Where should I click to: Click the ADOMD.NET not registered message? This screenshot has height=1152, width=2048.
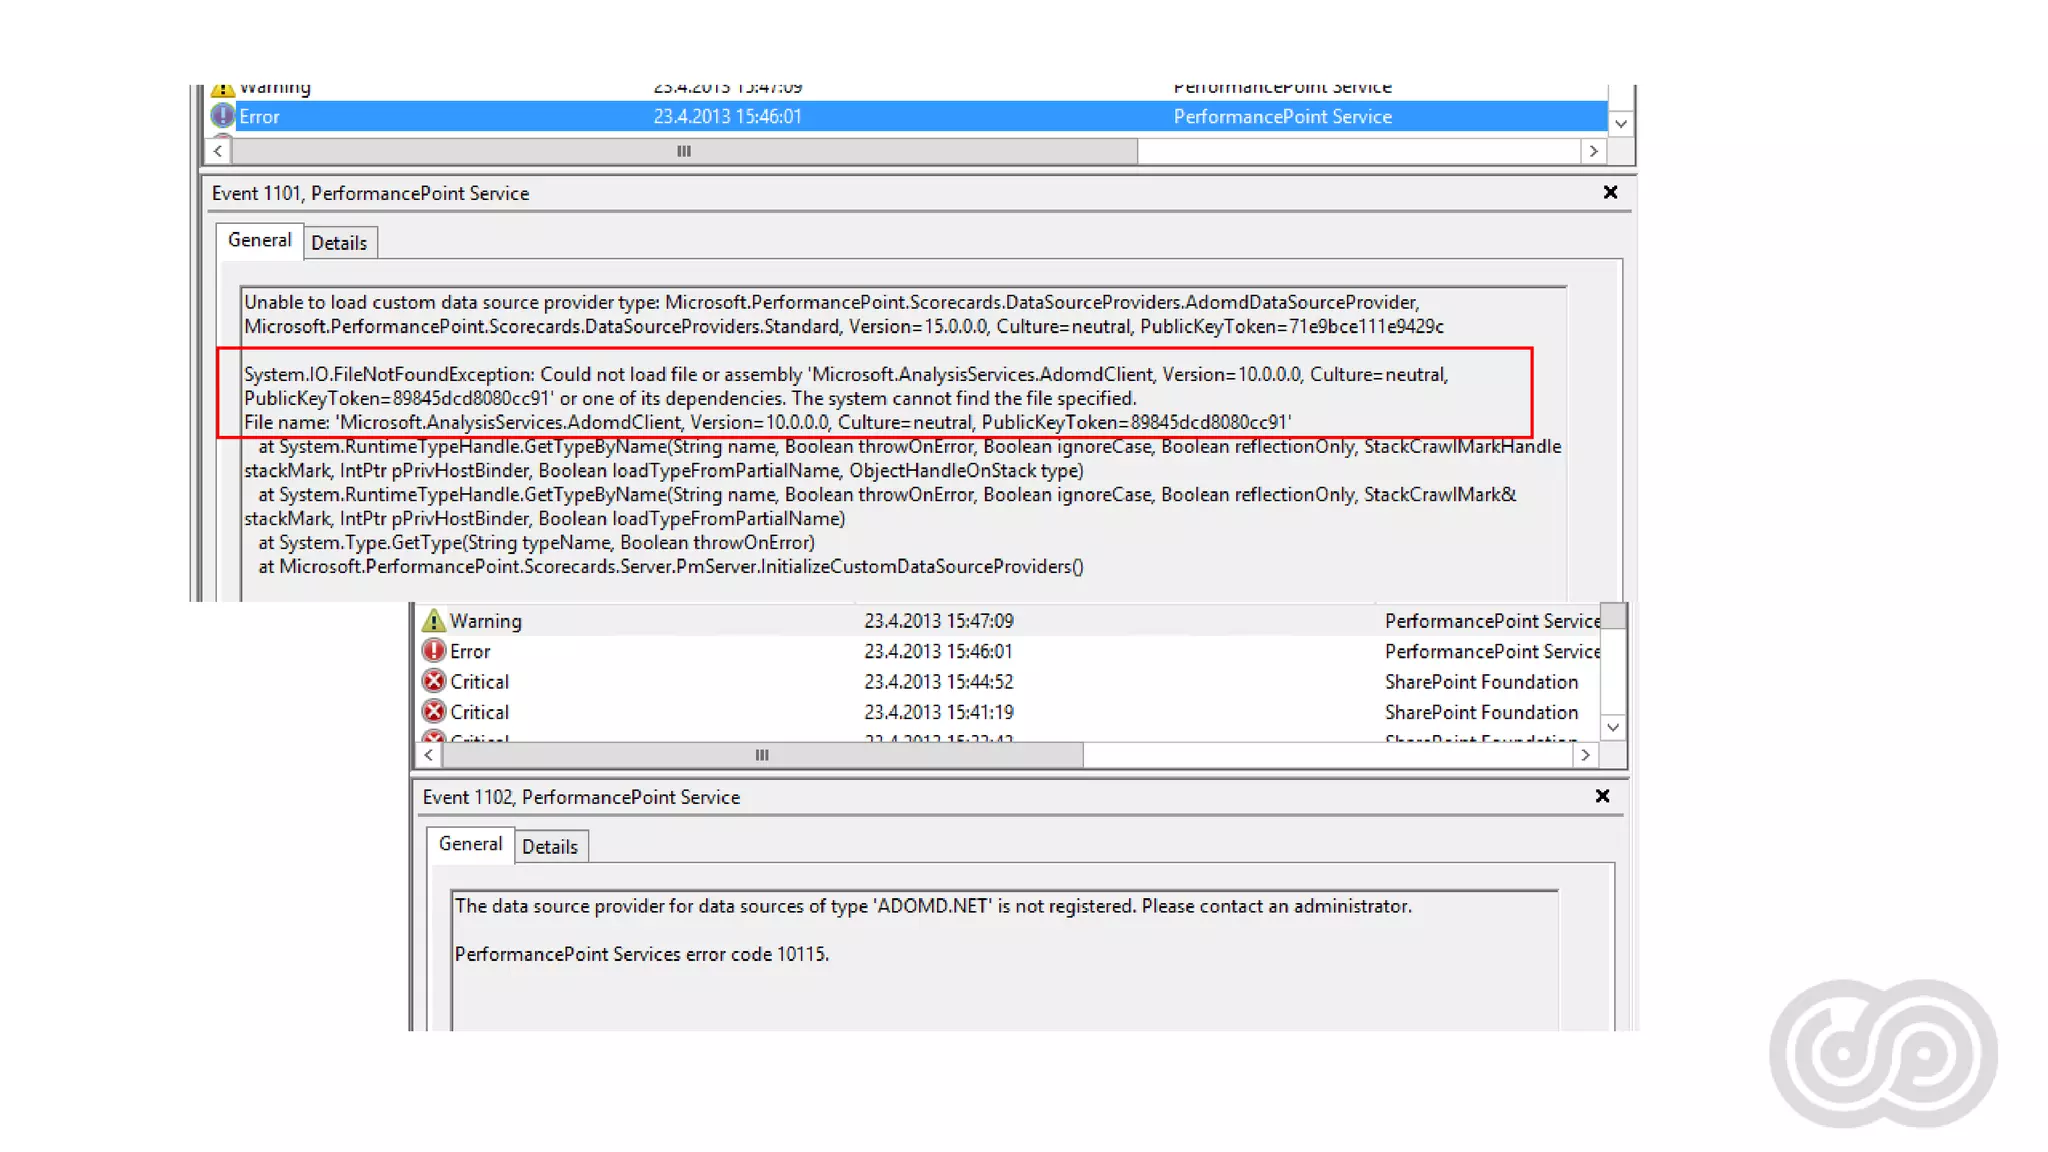932,906
